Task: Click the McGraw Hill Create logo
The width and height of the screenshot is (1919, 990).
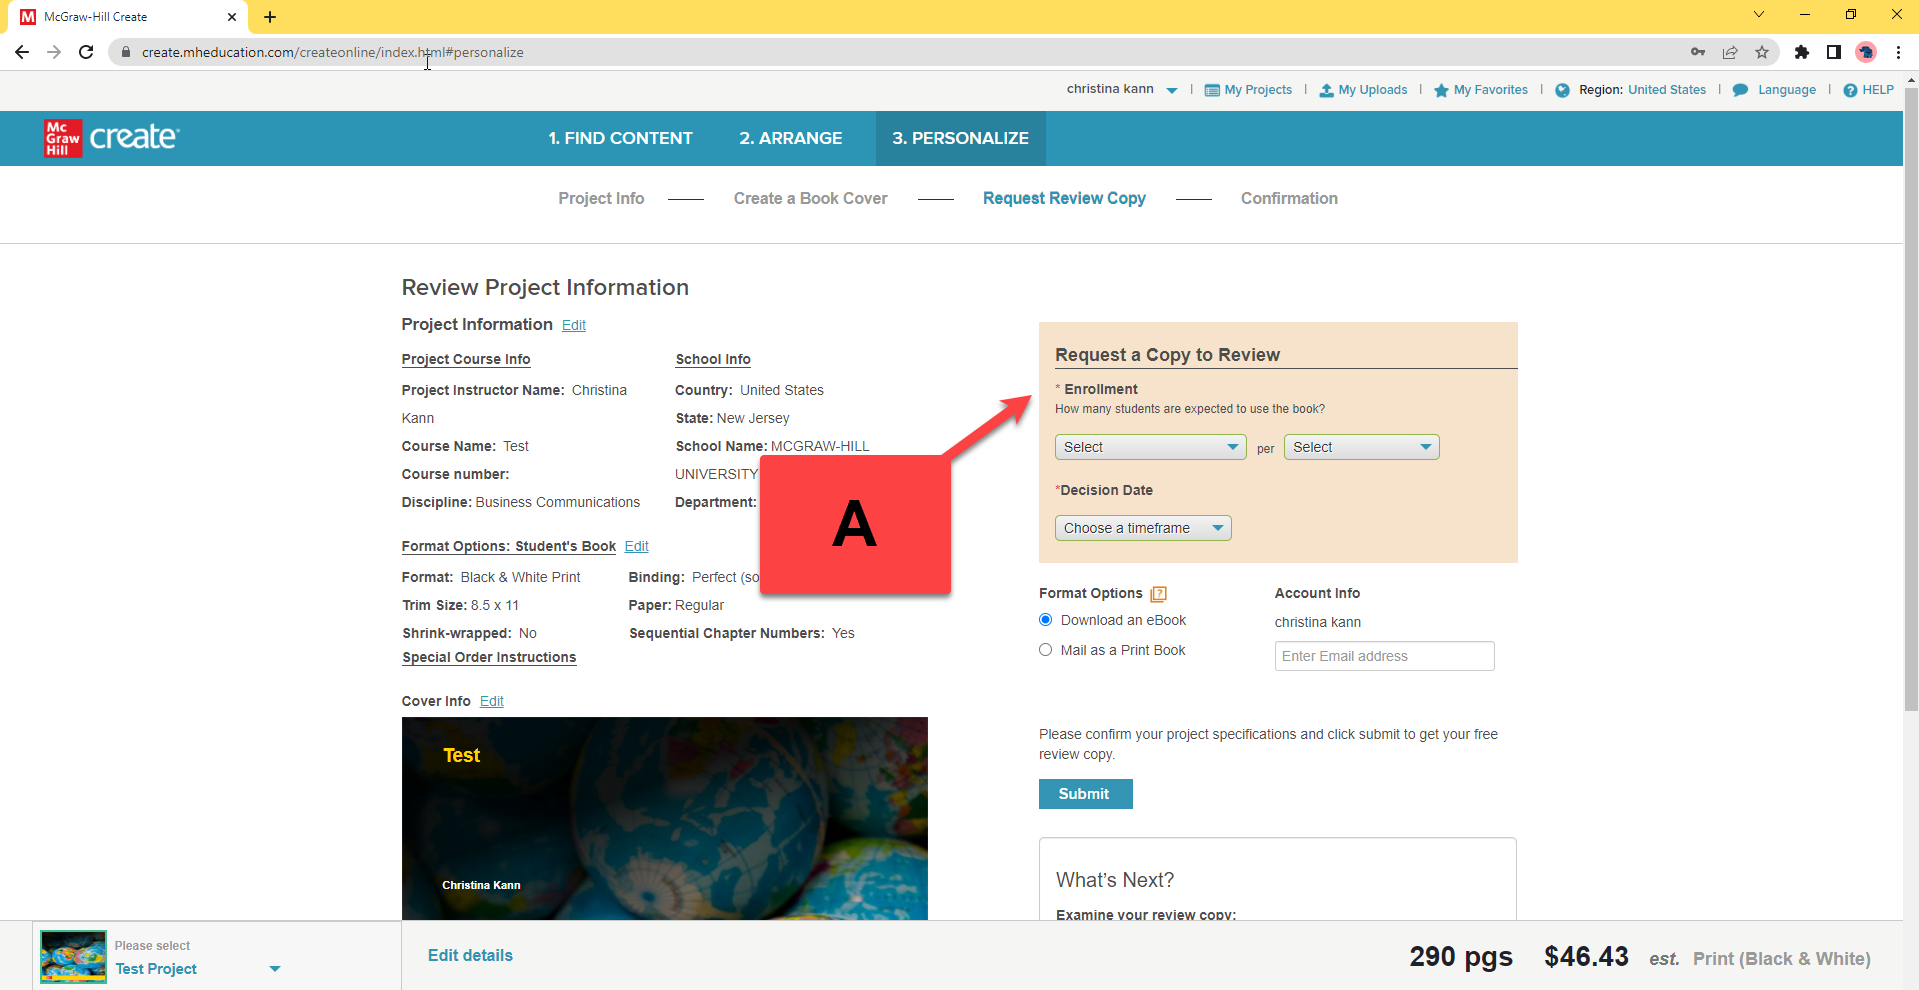Action: [x=111, y=138]
